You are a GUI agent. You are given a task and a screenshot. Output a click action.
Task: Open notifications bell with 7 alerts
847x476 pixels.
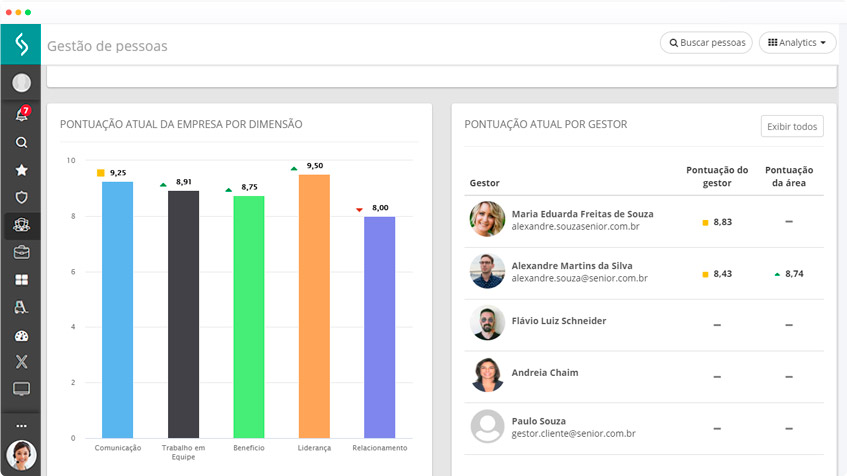(x=21, y=115)
